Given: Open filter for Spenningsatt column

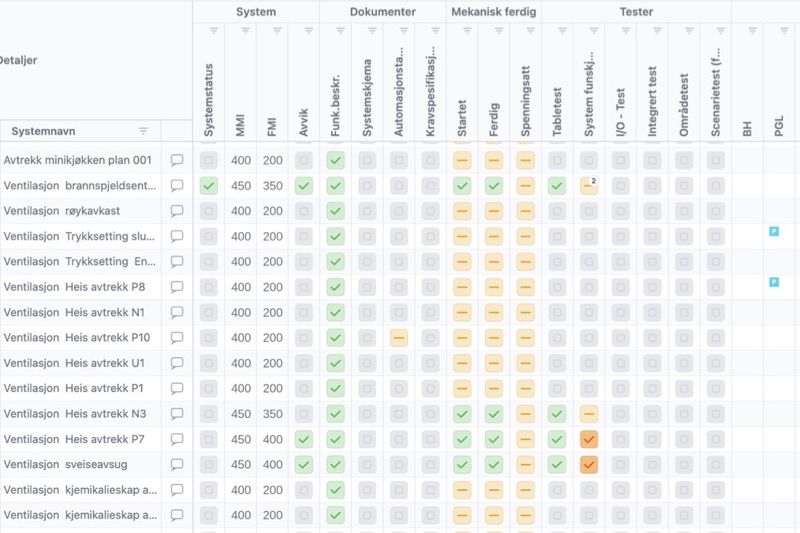Looking at the screenshot, I should pyautogui.click(x=531, y=31).
